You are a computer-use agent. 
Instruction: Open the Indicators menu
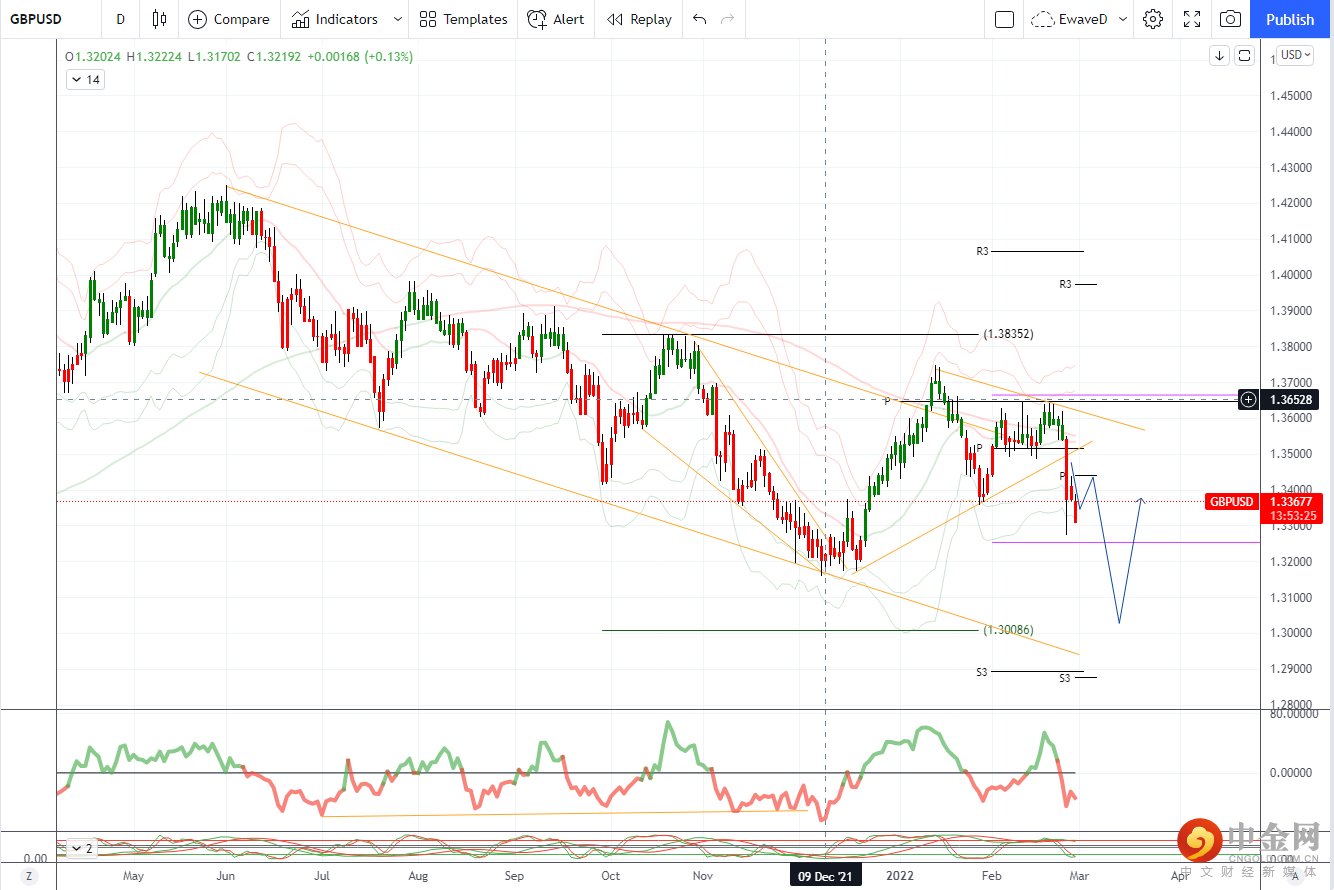pos(335,19)
